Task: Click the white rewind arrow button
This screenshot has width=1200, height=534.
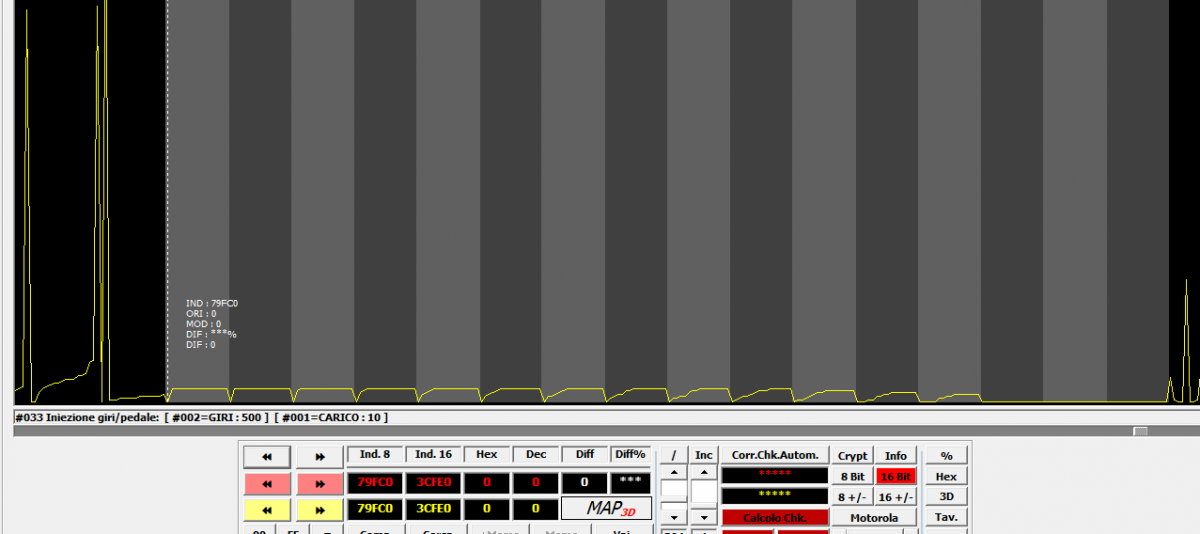Action: (267, 456)
